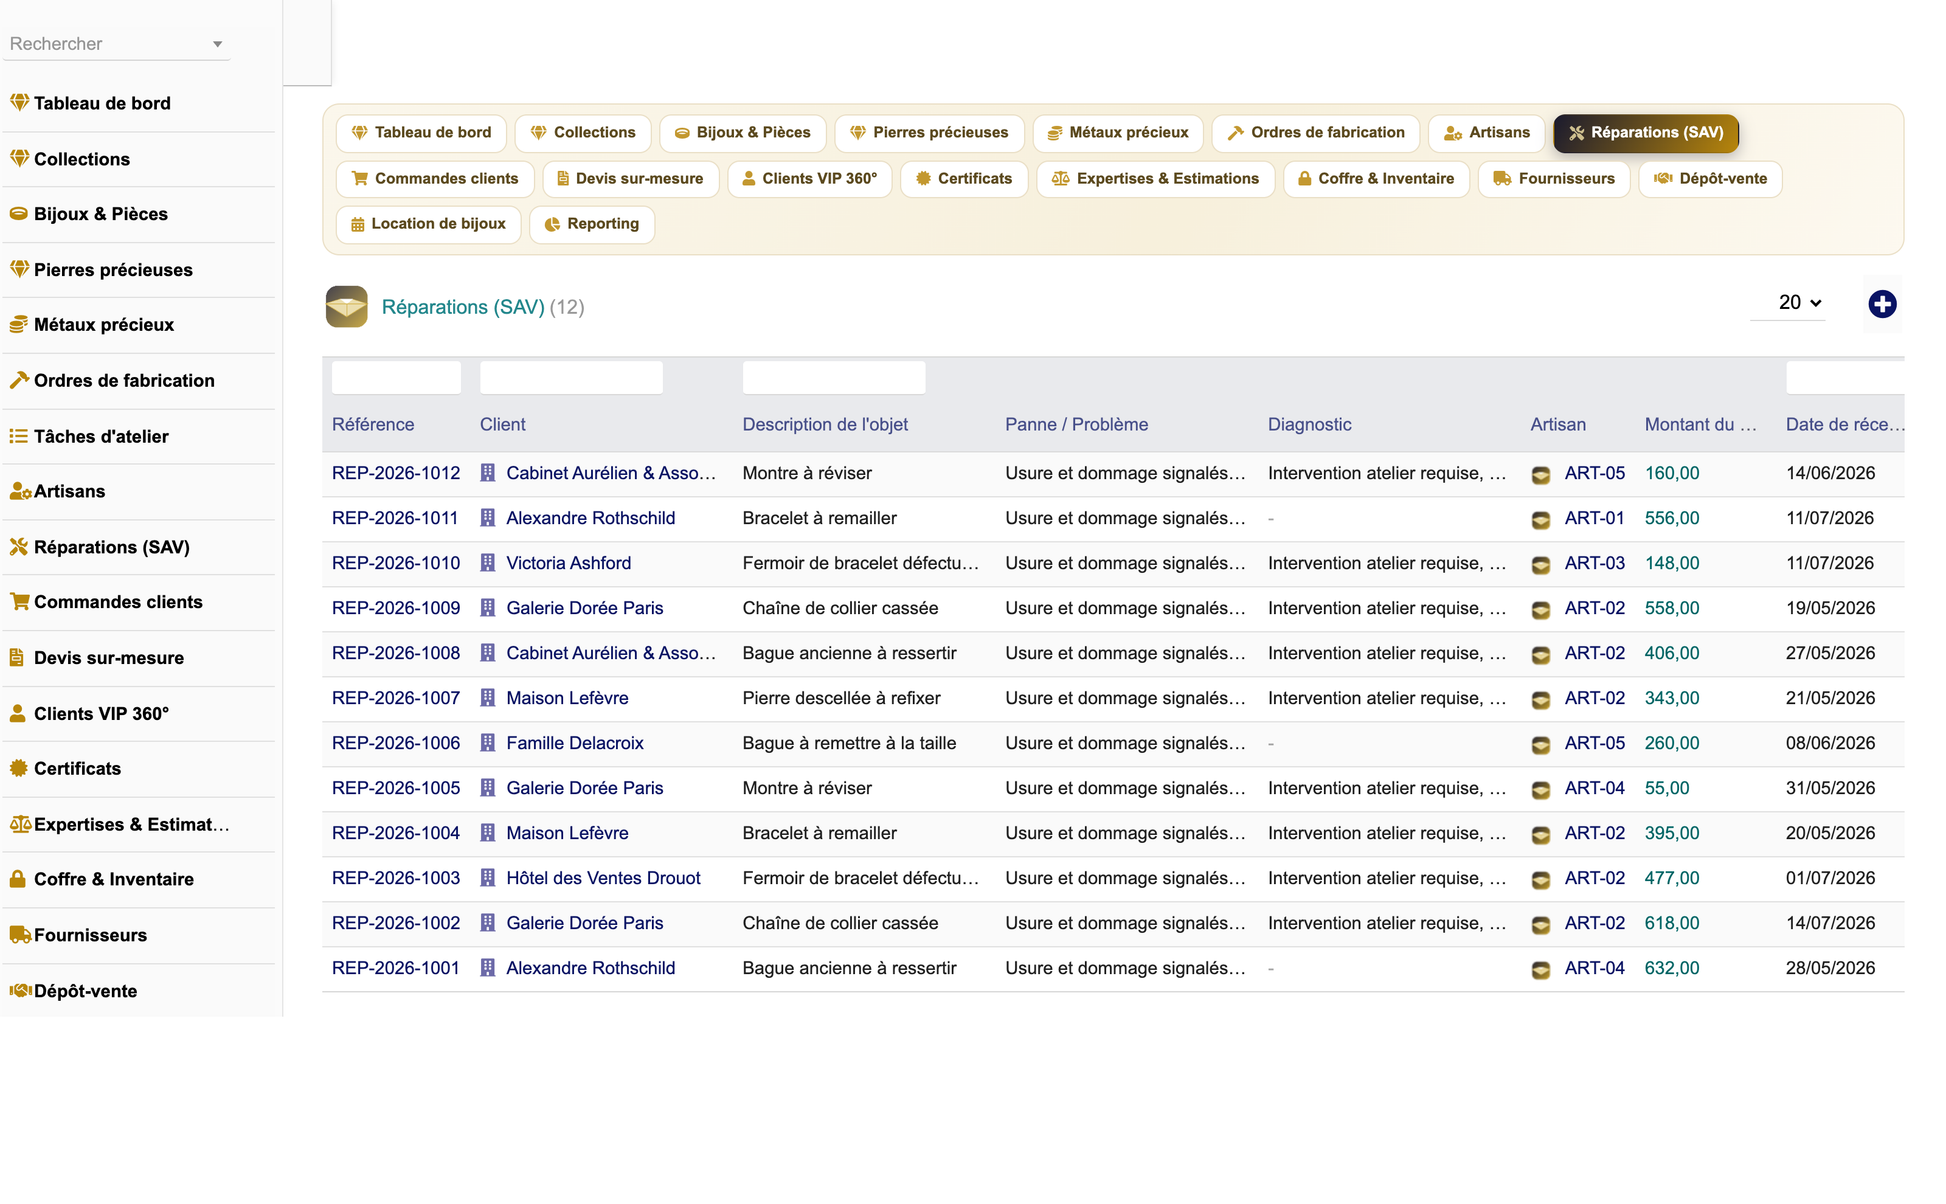Click the Réparations (SAV) box icon header
The image size is (1946, 1204).
click(x=346, y=307)
